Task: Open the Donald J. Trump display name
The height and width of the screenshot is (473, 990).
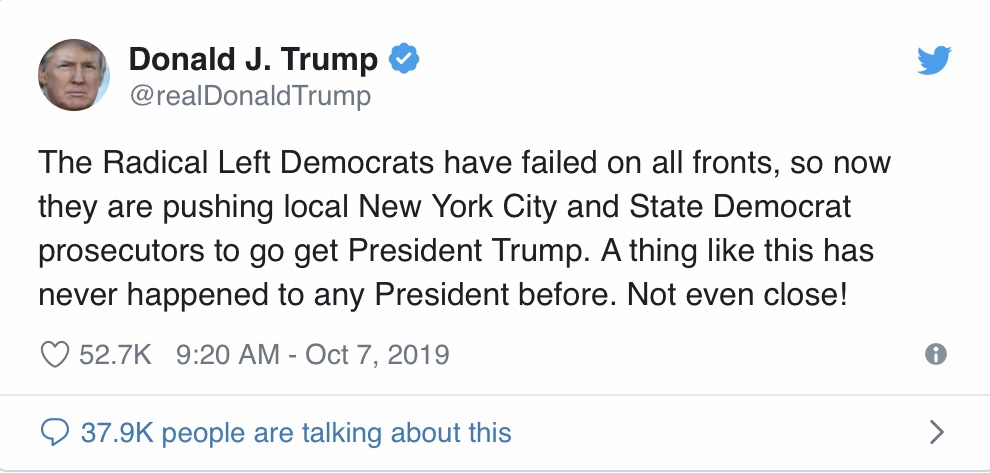Action: [x=253, y=59]
